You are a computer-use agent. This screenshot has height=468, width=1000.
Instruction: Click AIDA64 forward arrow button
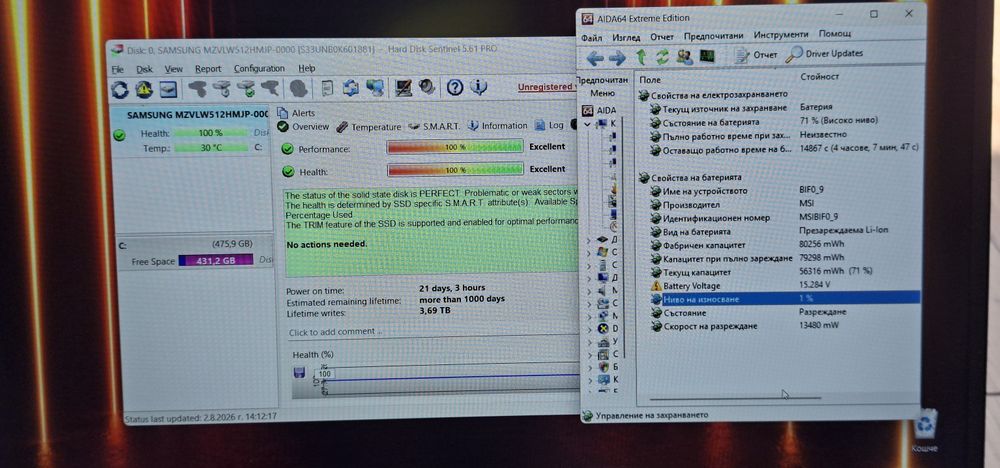[x=617, y=59]
